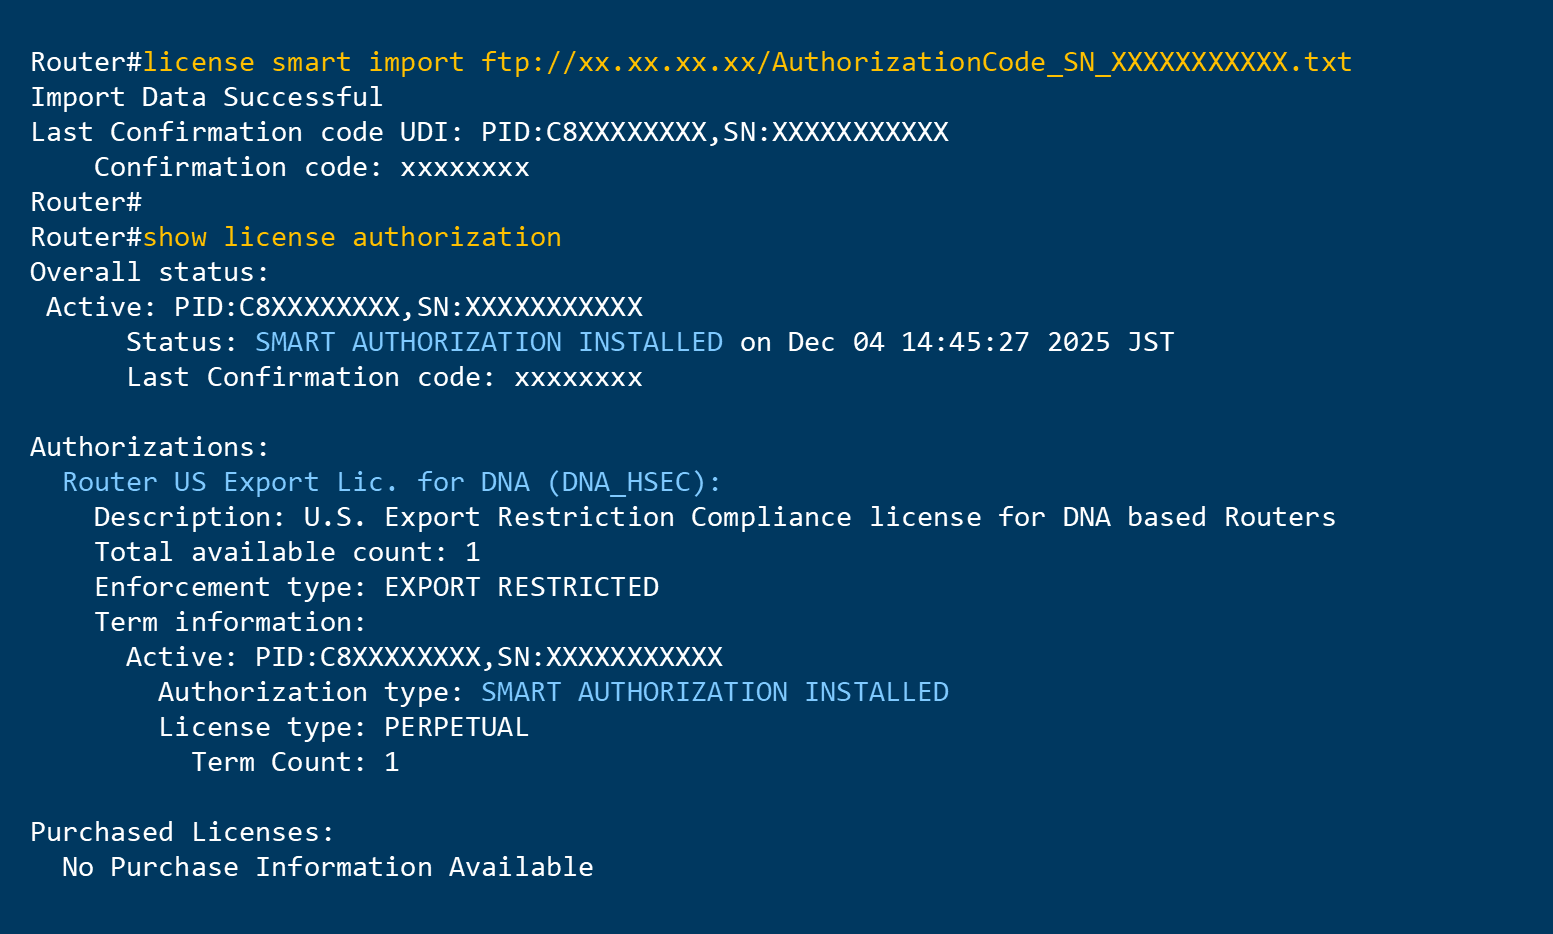The width and height of the screenshot is (1553, 934).
Task: Click the 'Enforcement type: EXPORT RESTRICTED' line
Action: point(376,587)
